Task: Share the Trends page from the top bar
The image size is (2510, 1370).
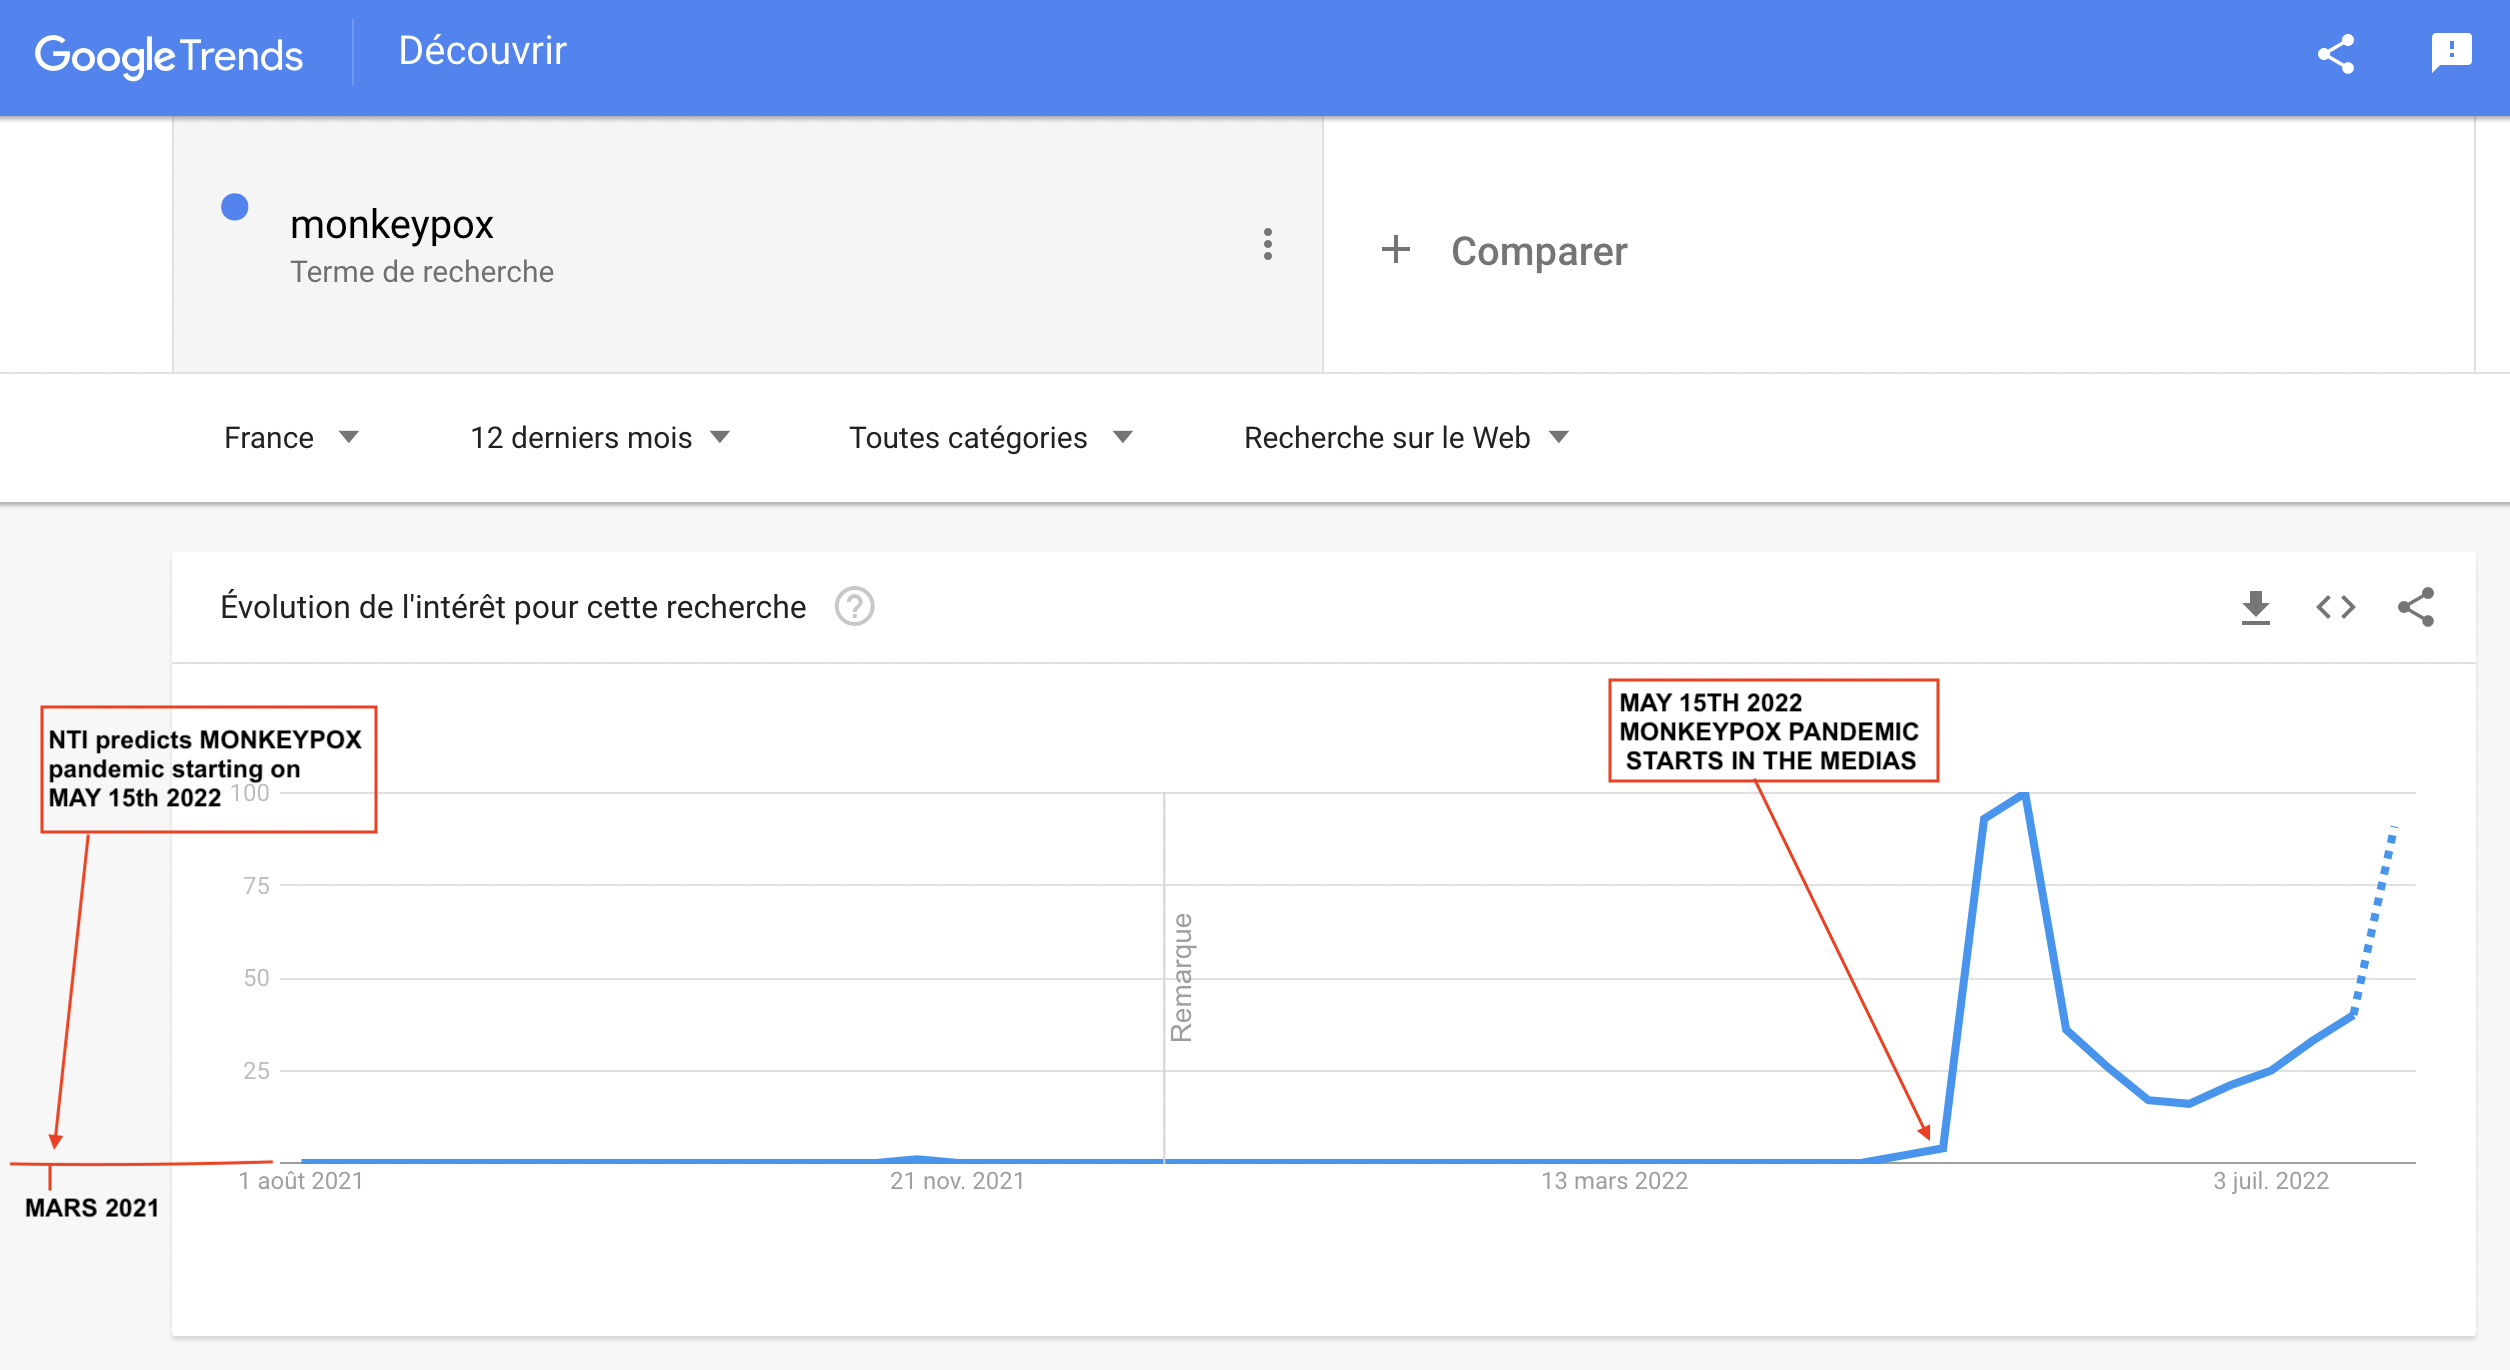Action: pyautogui.click(x=2337, y=55)
